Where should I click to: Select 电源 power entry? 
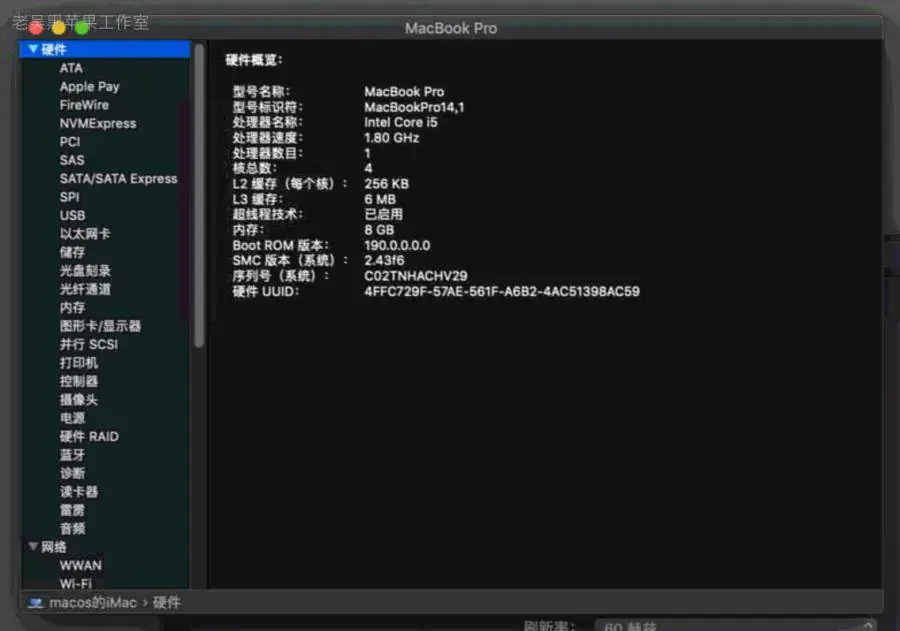[72, 418]
